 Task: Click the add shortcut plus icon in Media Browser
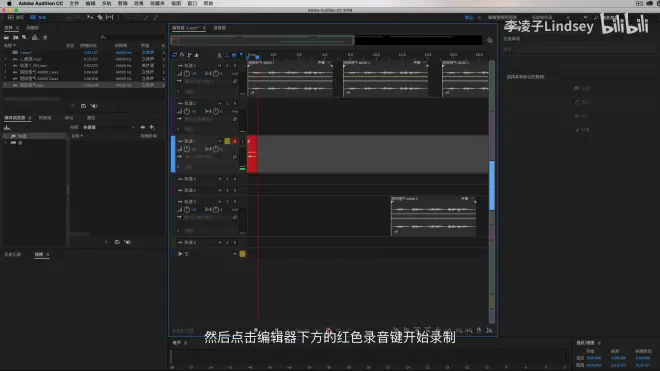point(152,127)
